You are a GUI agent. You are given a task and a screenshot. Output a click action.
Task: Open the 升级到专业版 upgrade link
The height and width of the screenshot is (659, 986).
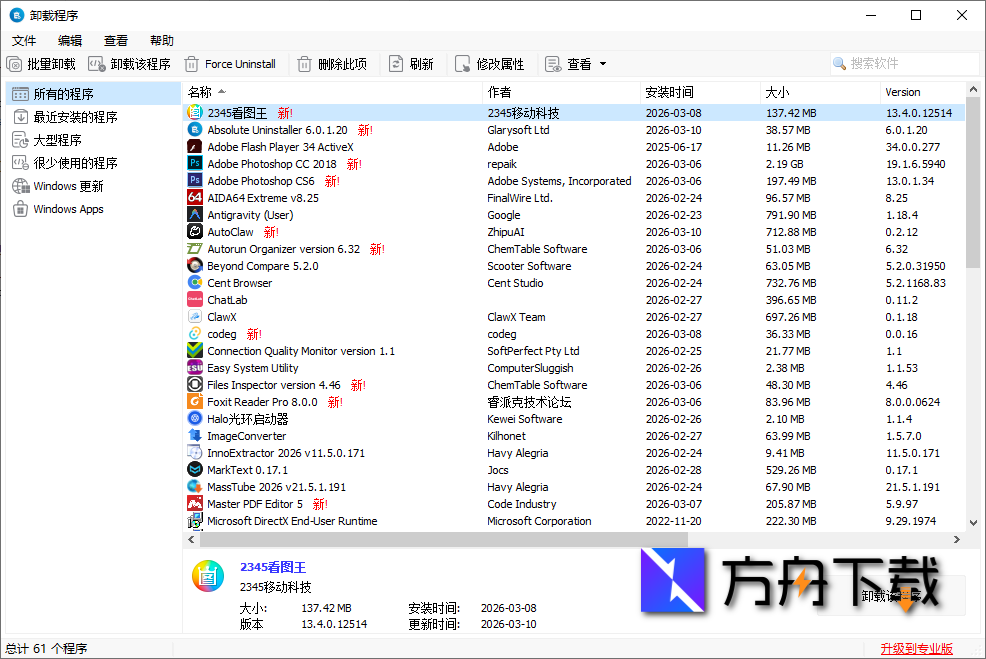[x=916, y=647]
